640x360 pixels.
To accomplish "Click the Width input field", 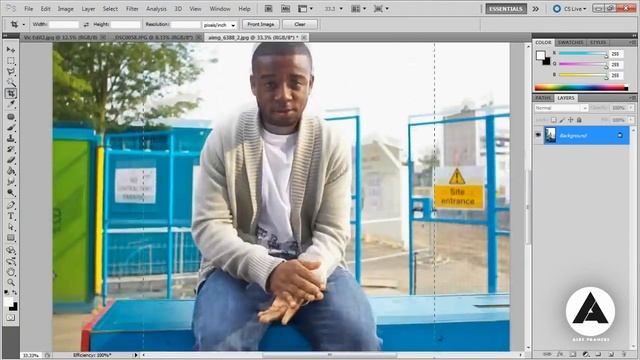I will click(x=64, y=24).
